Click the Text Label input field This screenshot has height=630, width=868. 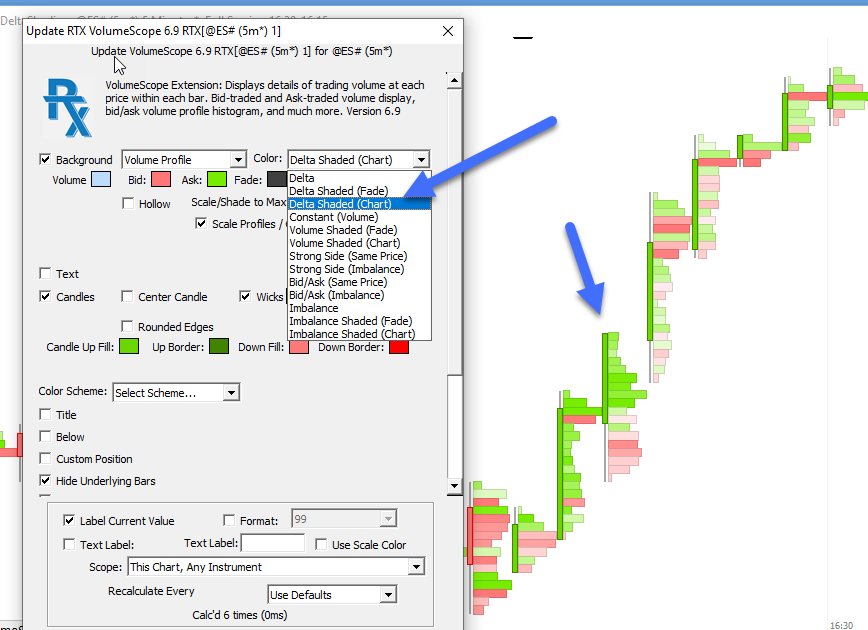click(272, 543)
